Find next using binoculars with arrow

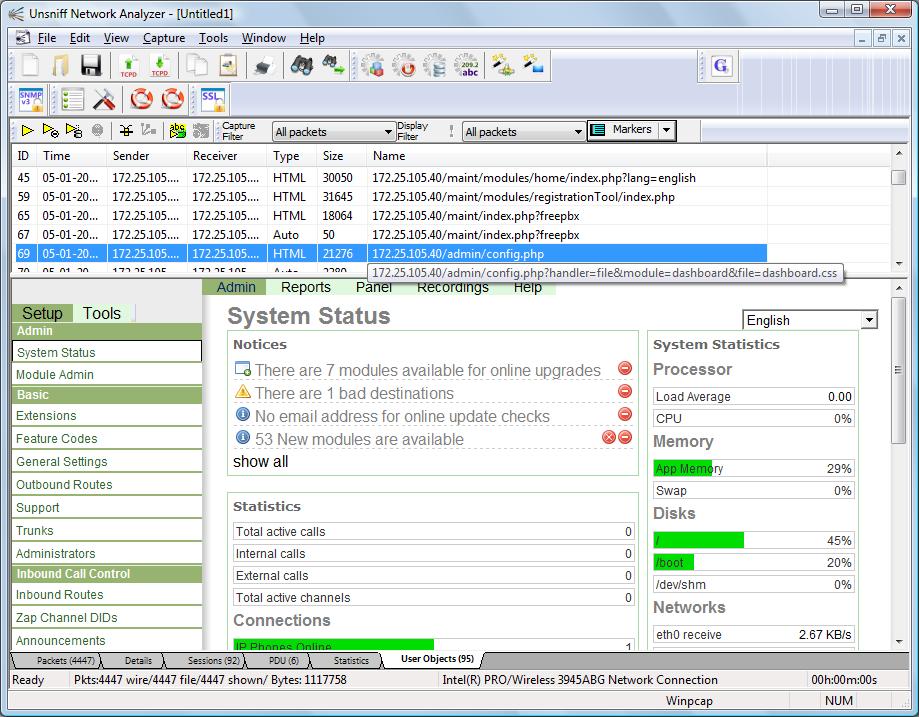pos(332,65)
